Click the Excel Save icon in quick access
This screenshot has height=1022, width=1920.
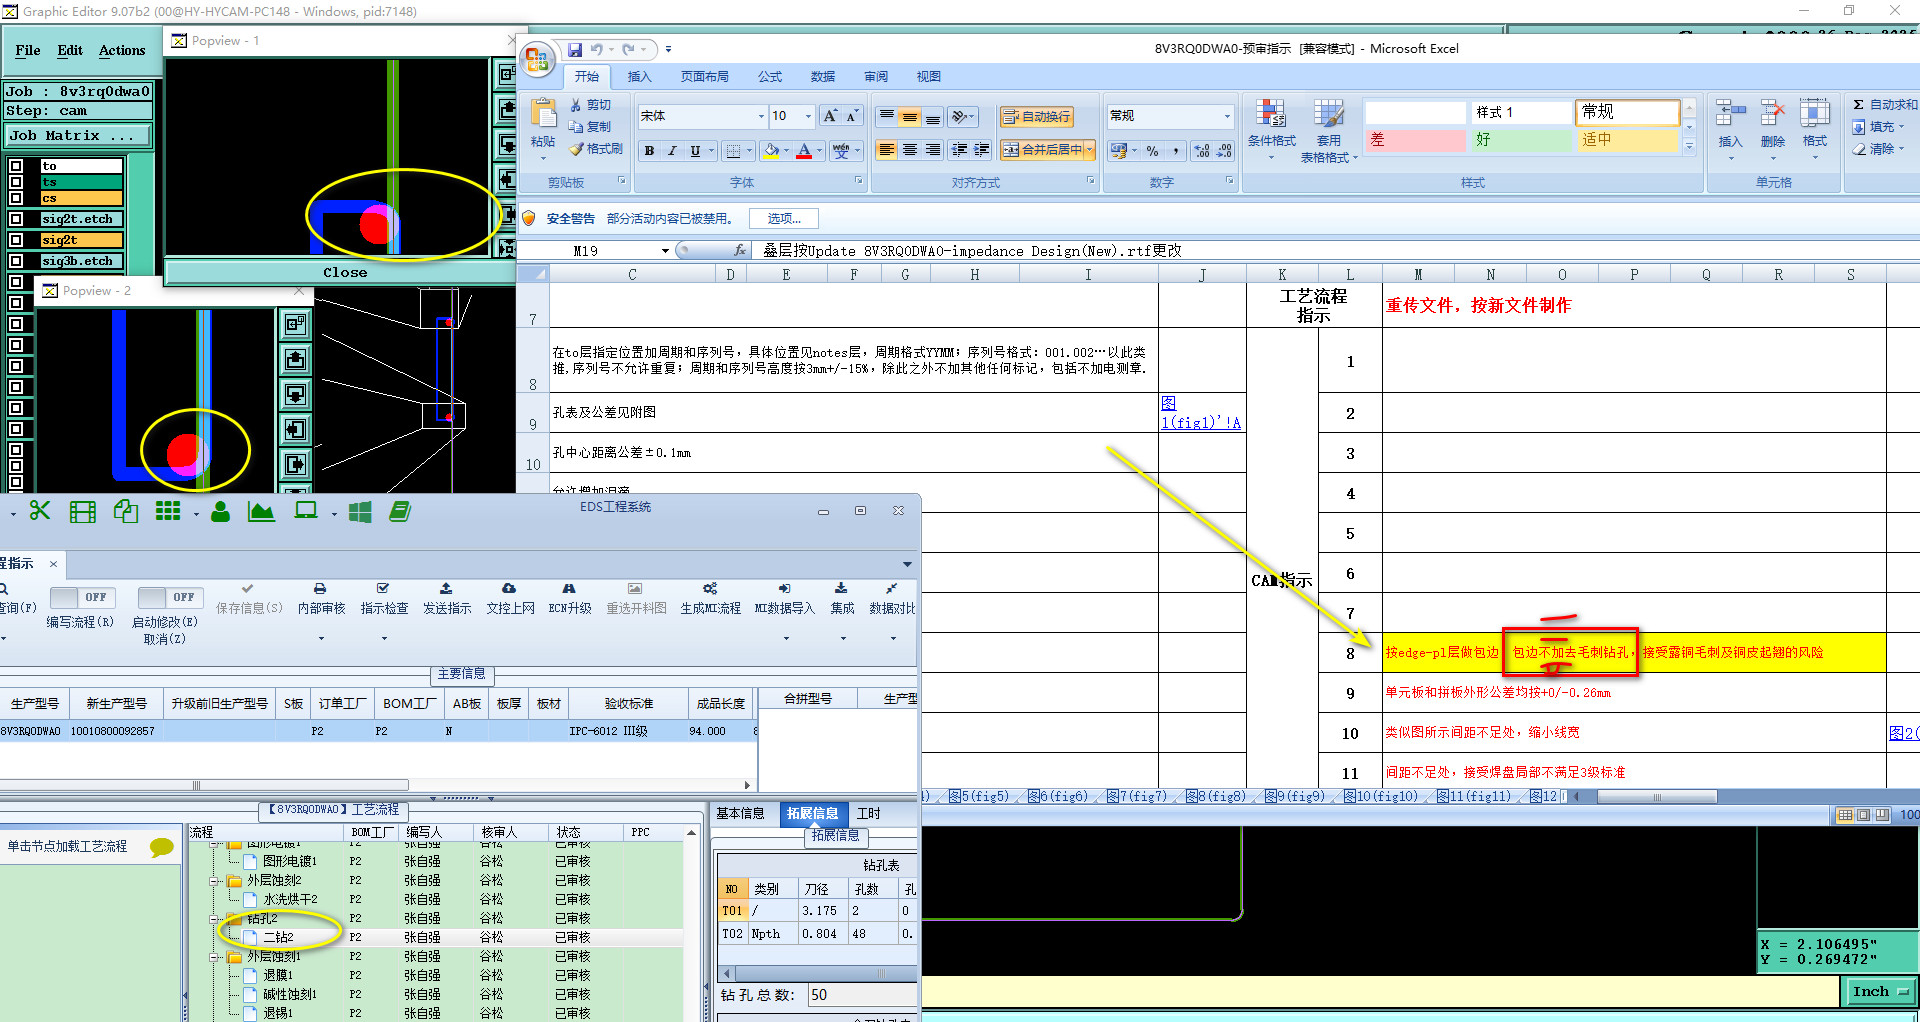(x=575, y=49)
